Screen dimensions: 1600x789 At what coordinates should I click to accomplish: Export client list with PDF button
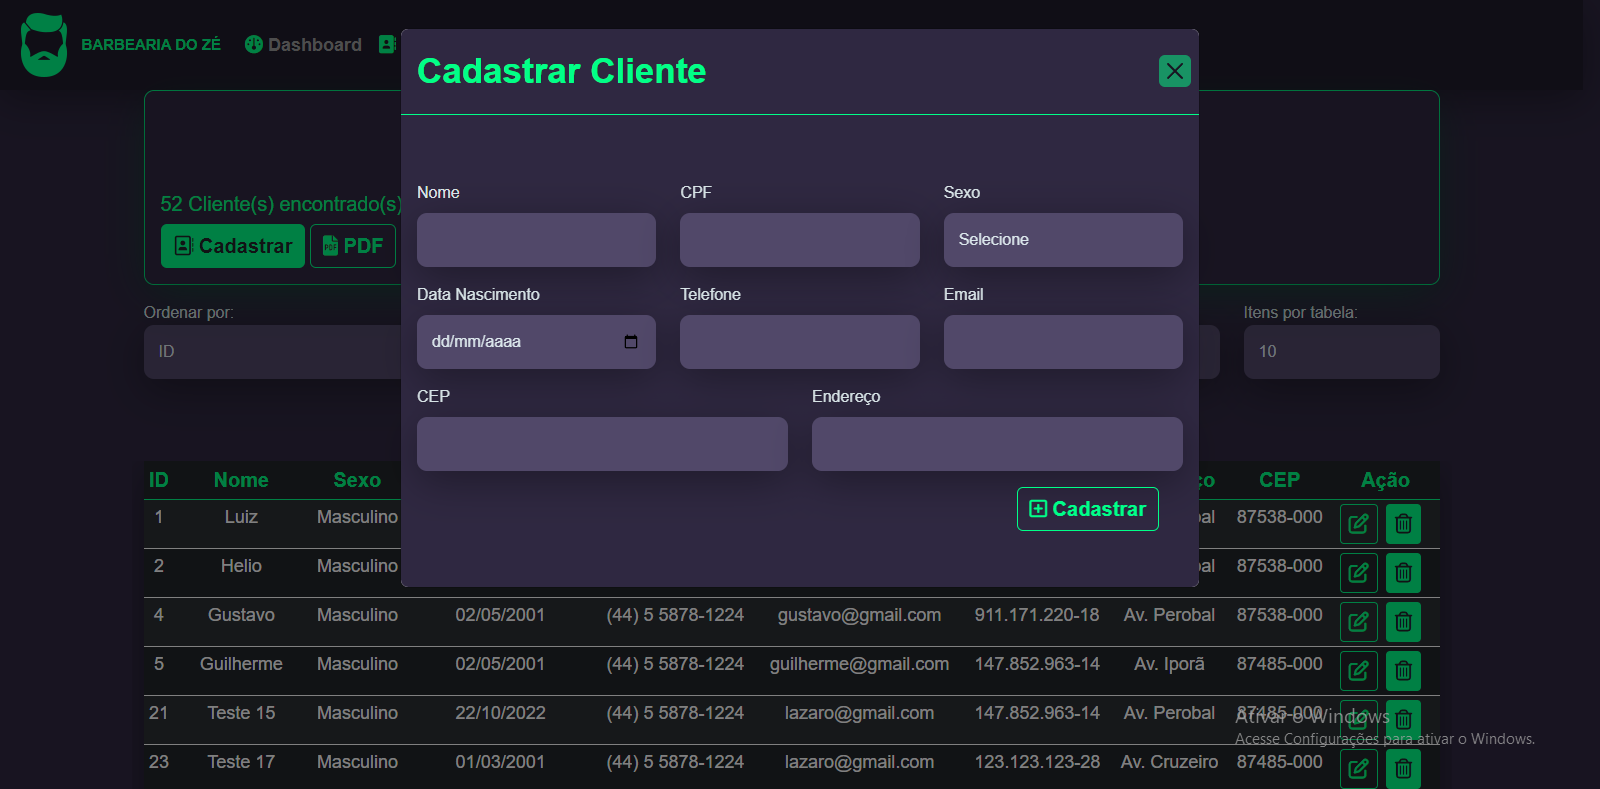[x=353, y=246]
